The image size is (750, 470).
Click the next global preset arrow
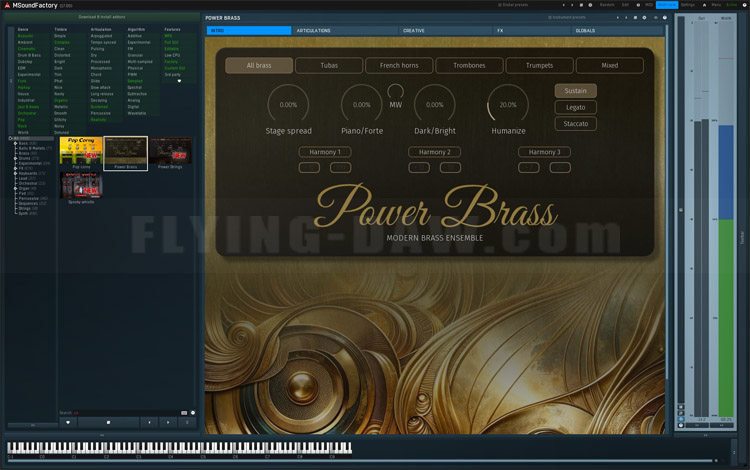[572, 5]
